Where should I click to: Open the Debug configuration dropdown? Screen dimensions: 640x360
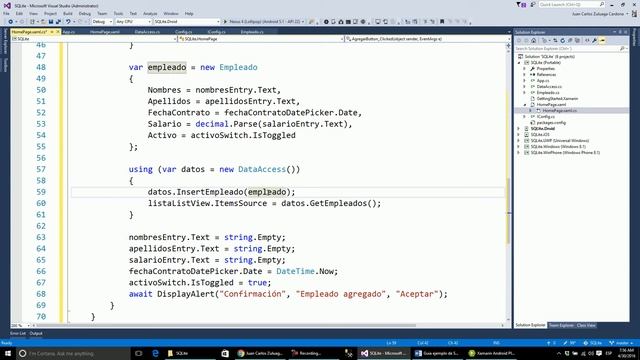[x=102, y=22]
